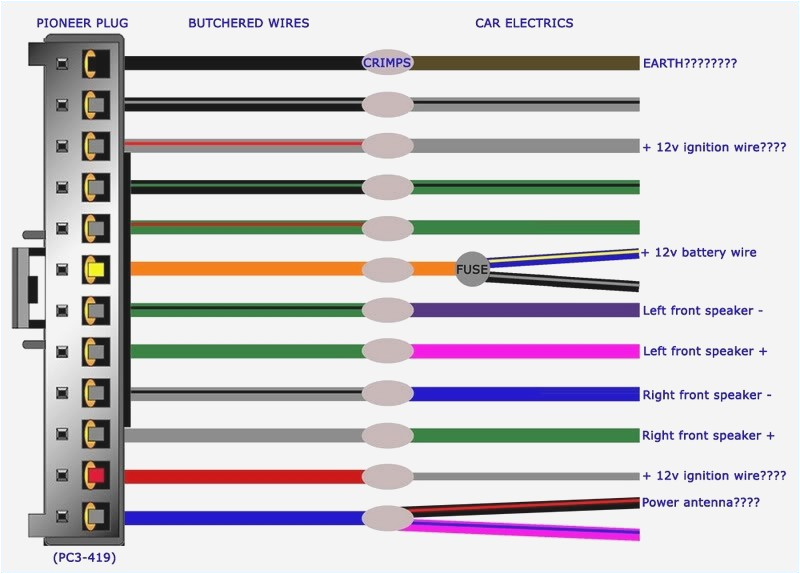Click the crimp joining the red wire
Image resolution: width=800 pixels, height=574 pixels.
pyautogui.click(x=387, y=477)
